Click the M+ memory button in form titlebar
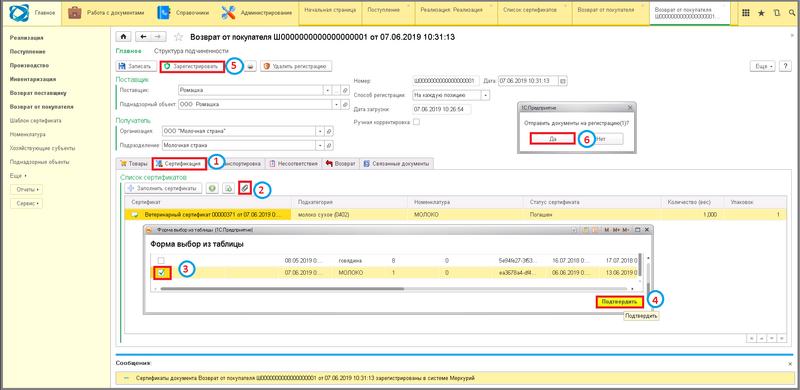Screen dimensions: 800x390 pyautogui.click(x=616, y=230)
